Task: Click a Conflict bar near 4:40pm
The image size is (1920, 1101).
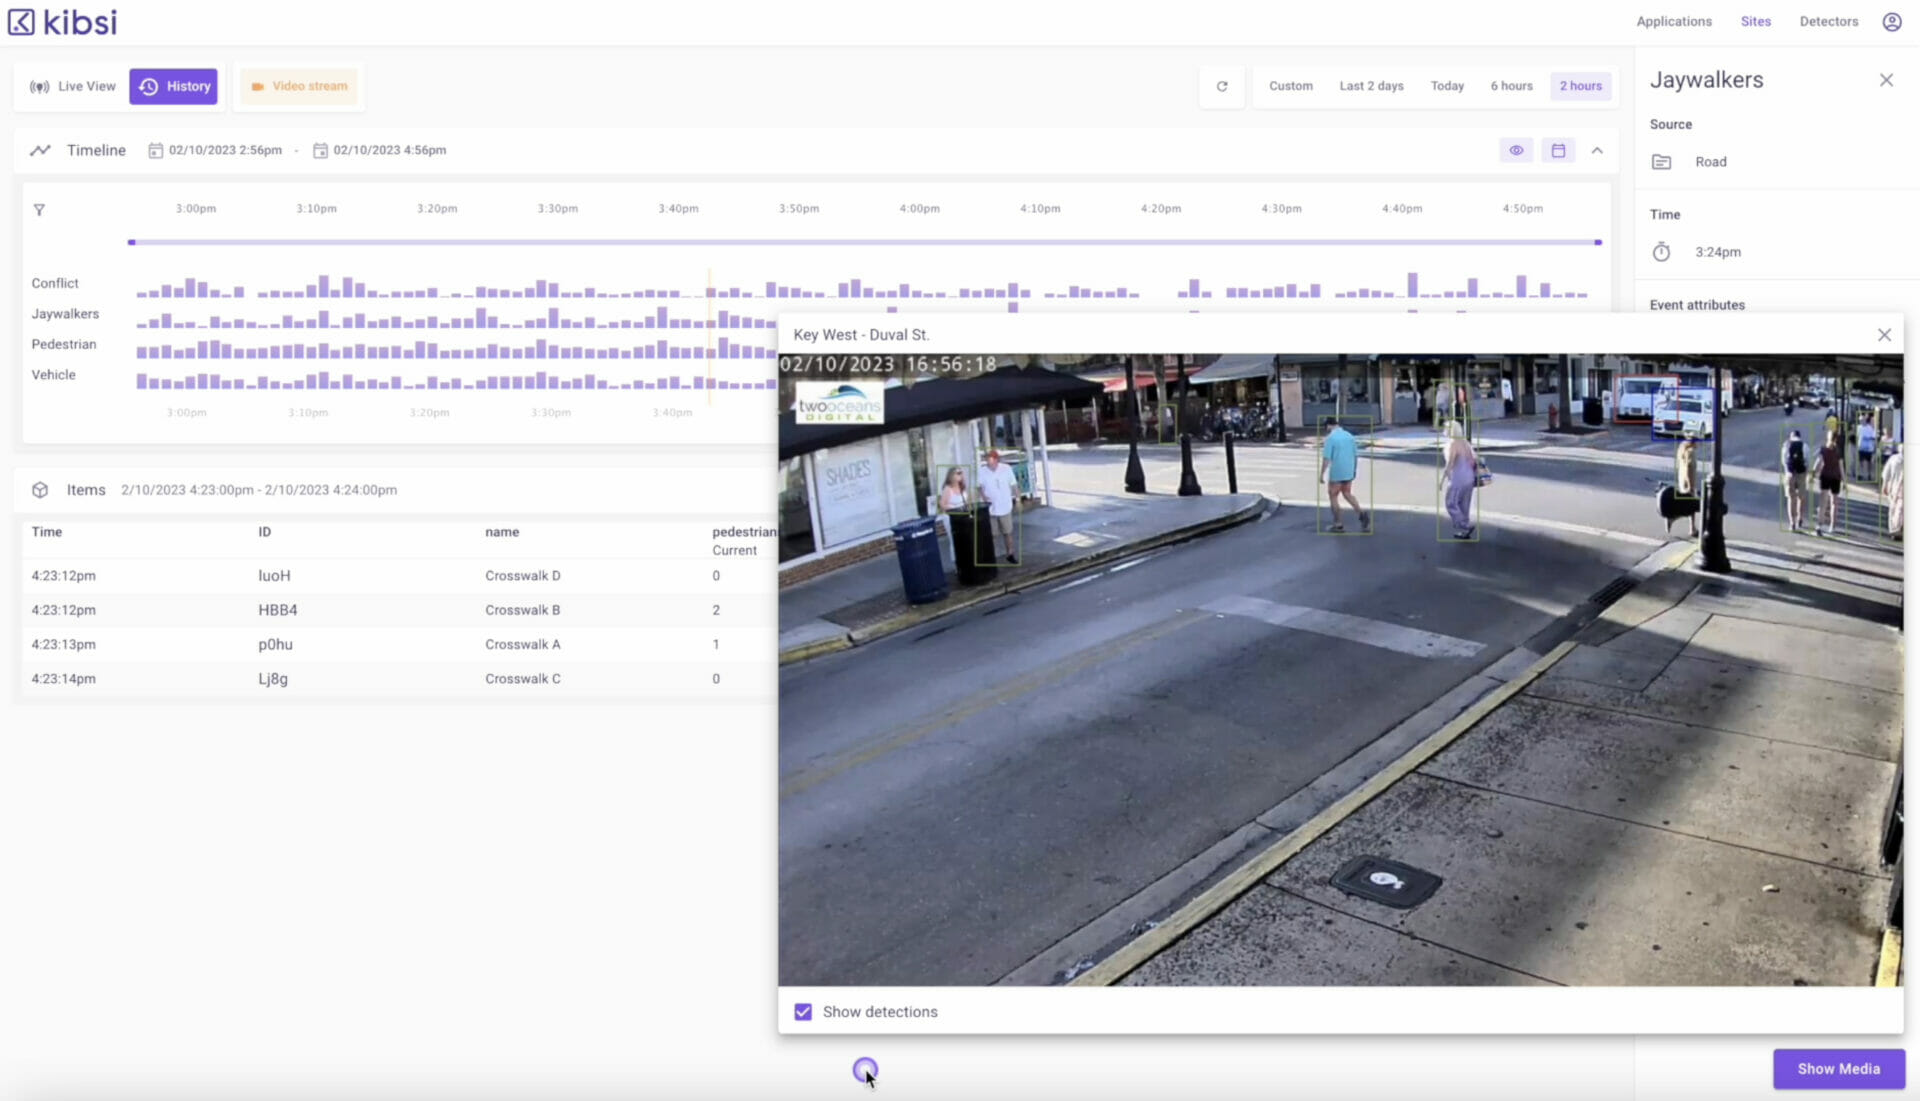Action: click(x=1412, y=285)
